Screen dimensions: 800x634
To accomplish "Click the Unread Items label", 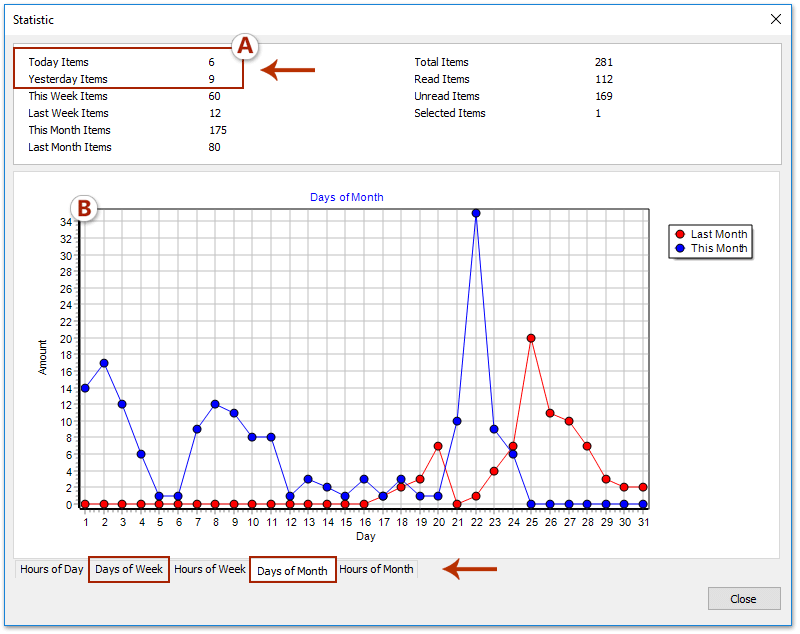I will coord(447,96).
